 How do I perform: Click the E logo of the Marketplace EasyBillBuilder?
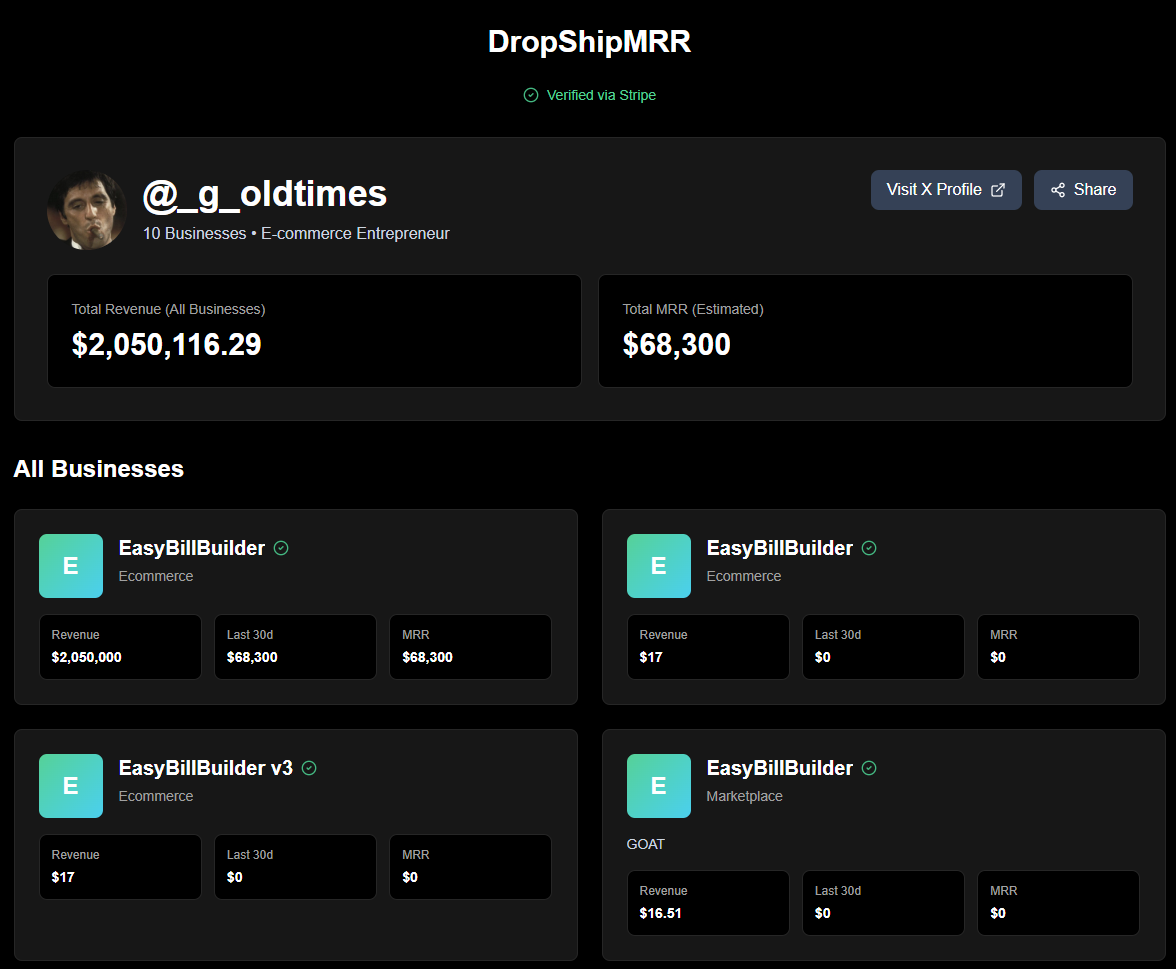pos(658,785)
